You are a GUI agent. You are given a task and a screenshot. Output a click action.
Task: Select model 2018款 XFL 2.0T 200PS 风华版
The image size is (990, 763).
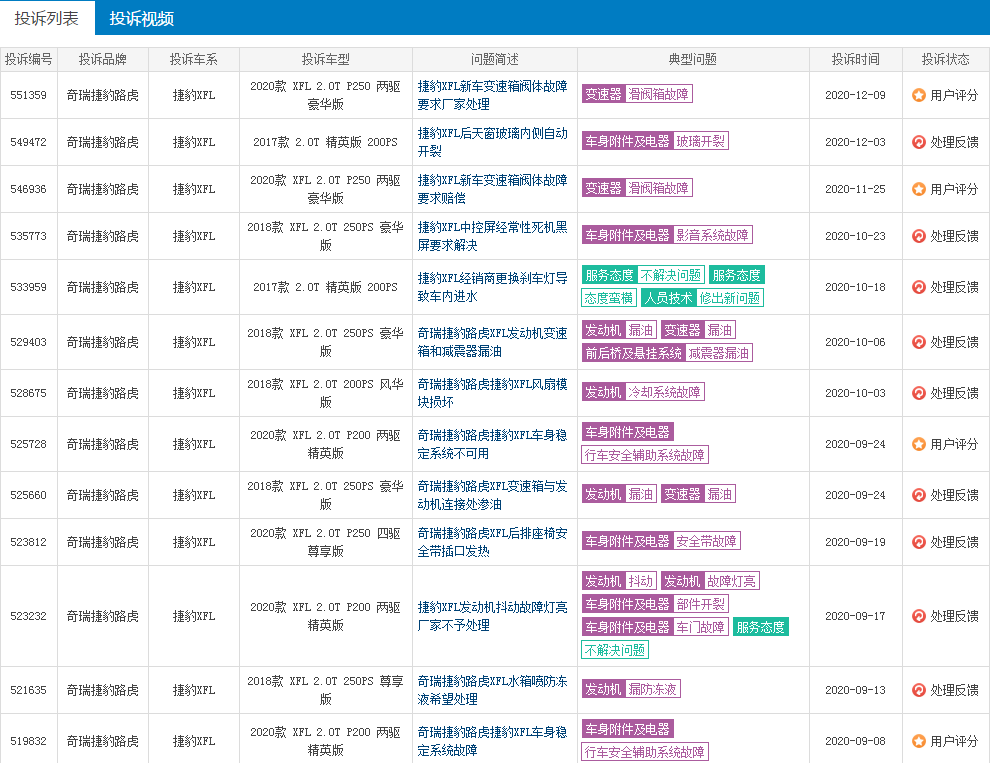point(326,394)
